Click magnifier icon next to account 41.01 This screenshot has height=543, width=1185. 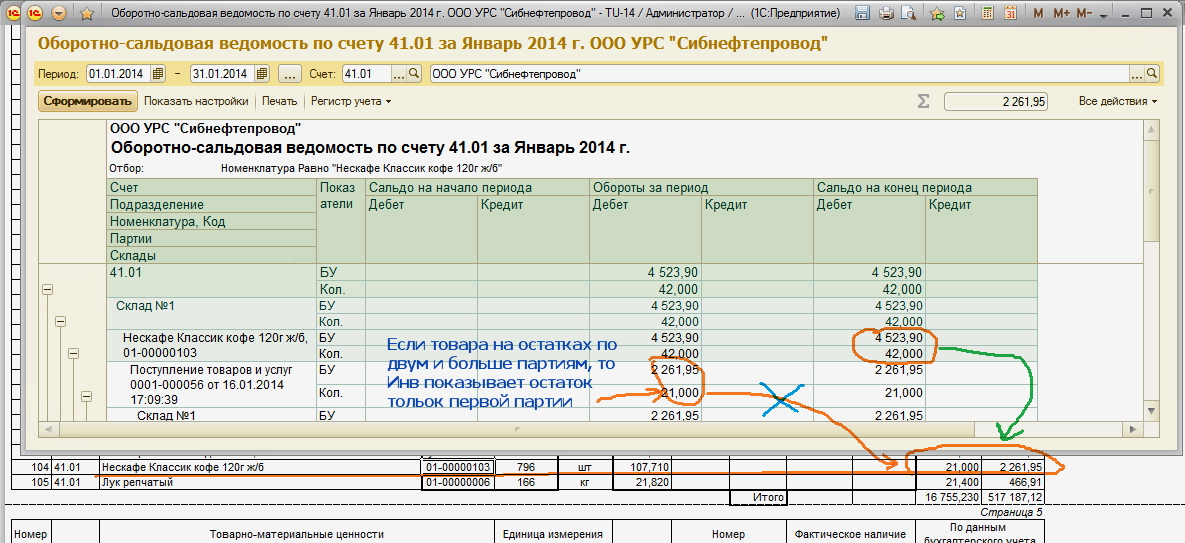(x=414, y=74)
